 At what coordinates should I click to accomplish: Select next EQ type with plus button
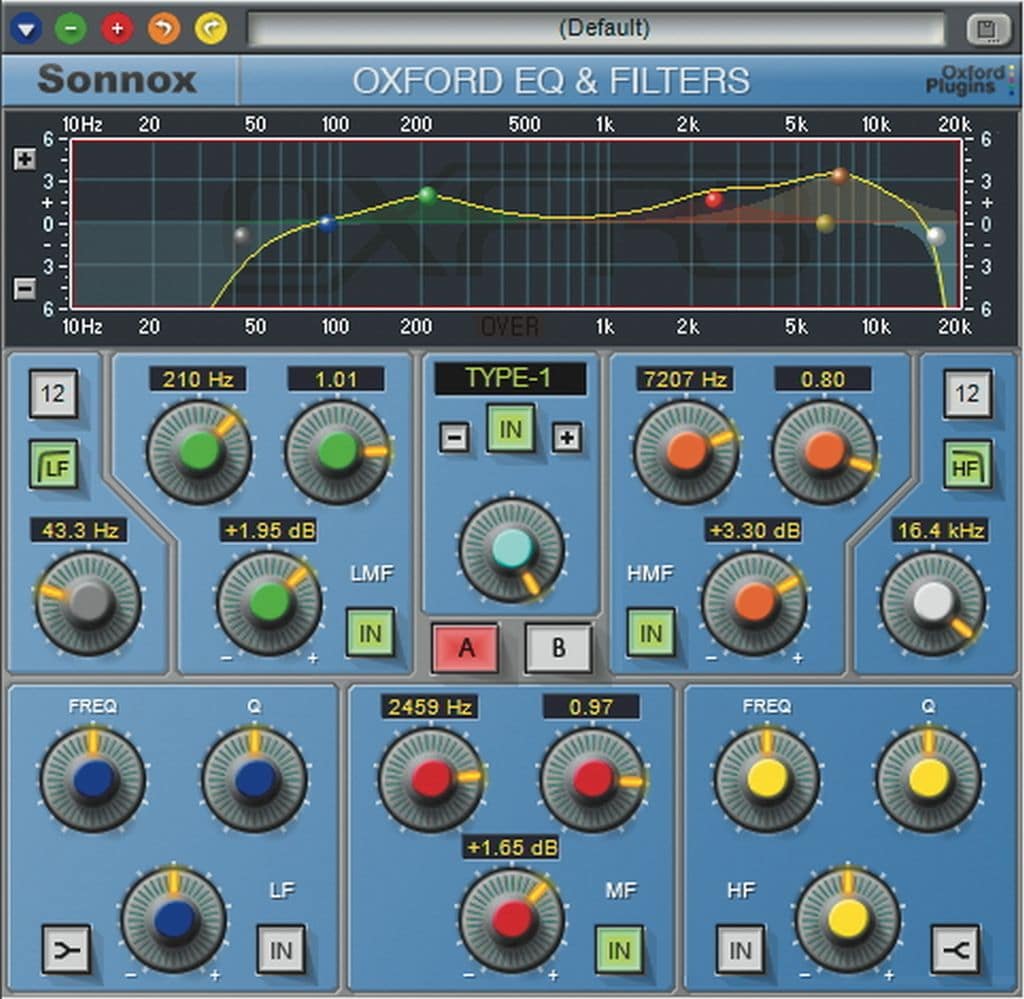click(567, 437)
